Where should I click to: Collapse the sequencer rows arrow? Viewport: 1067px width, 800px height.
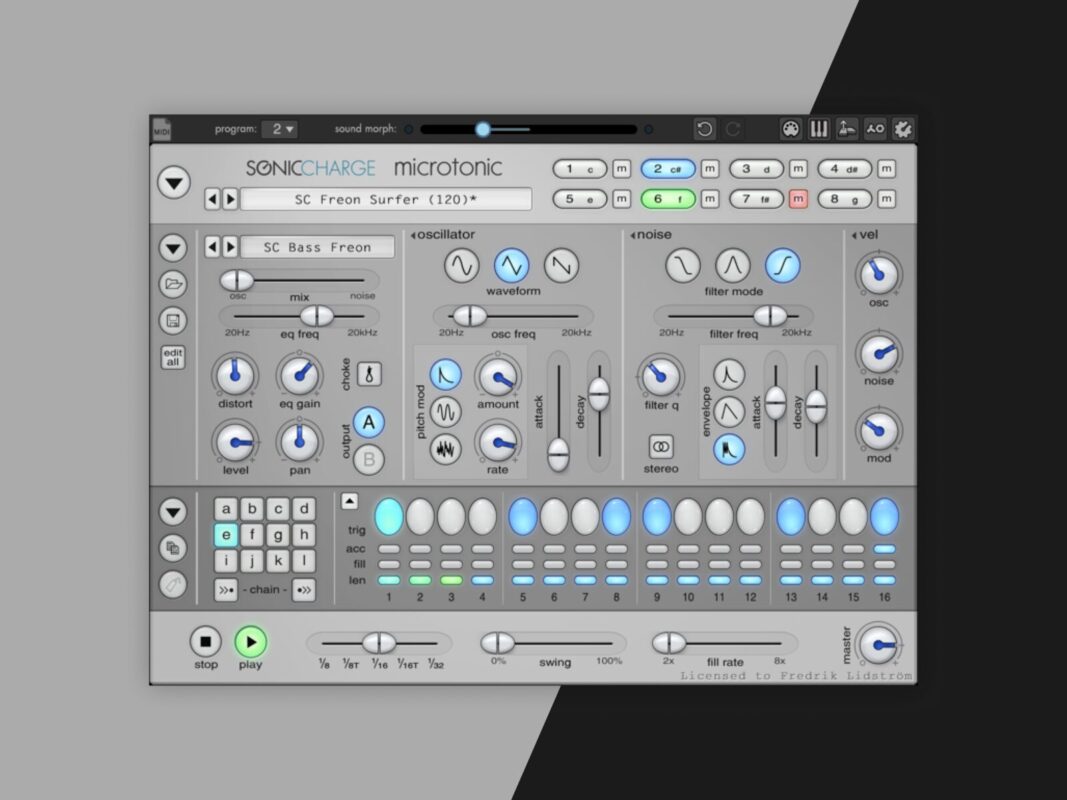coord(349,501)
